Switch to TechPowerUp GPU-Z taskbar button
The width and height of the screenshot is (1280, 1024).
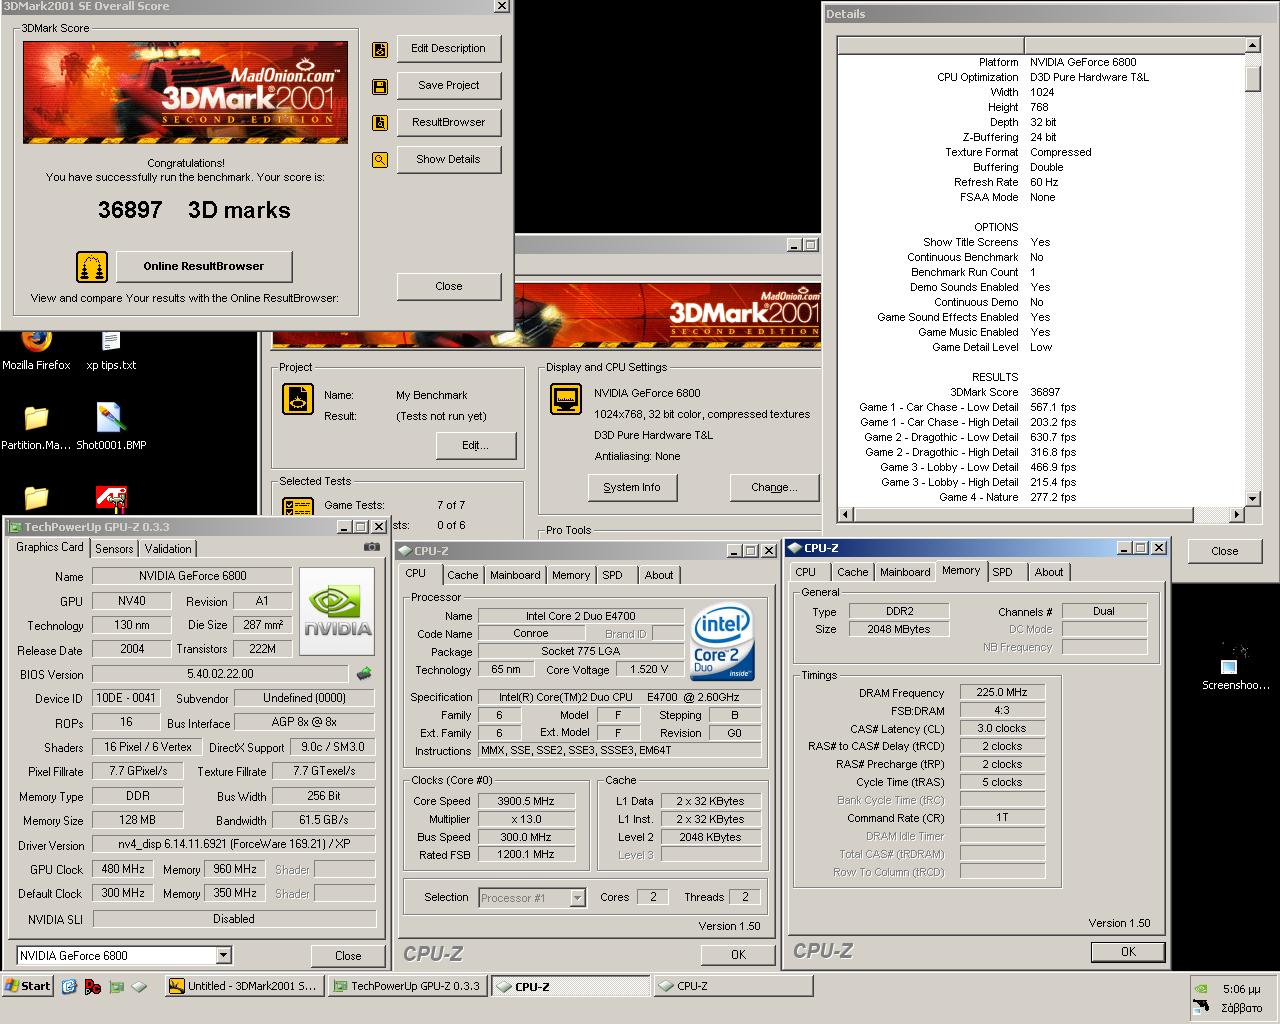[x=407, y=986]
